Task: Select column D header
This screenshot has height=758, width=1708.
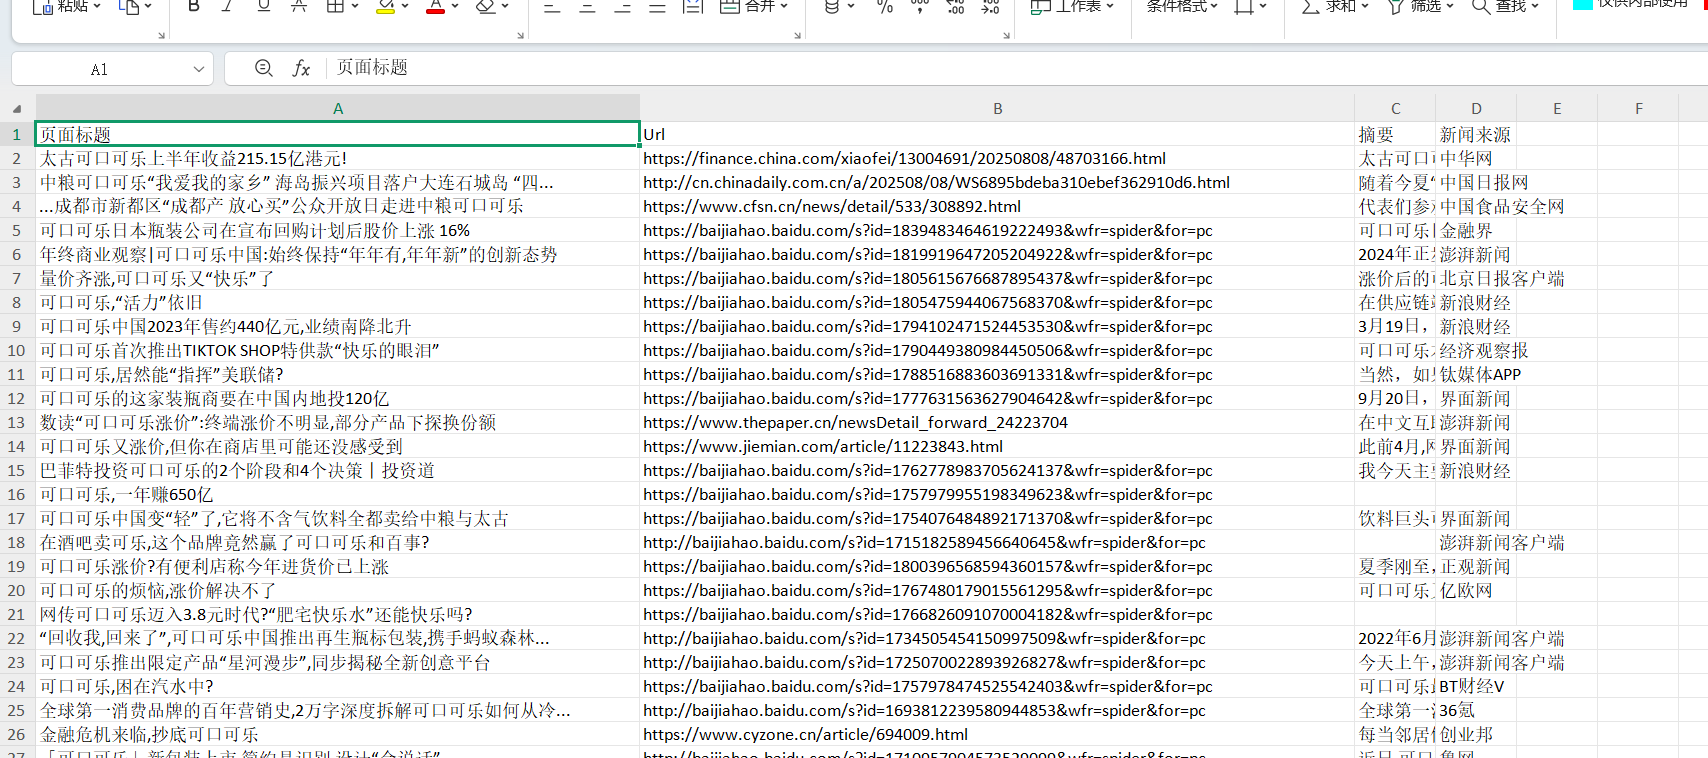Action: coord(1476,108)
